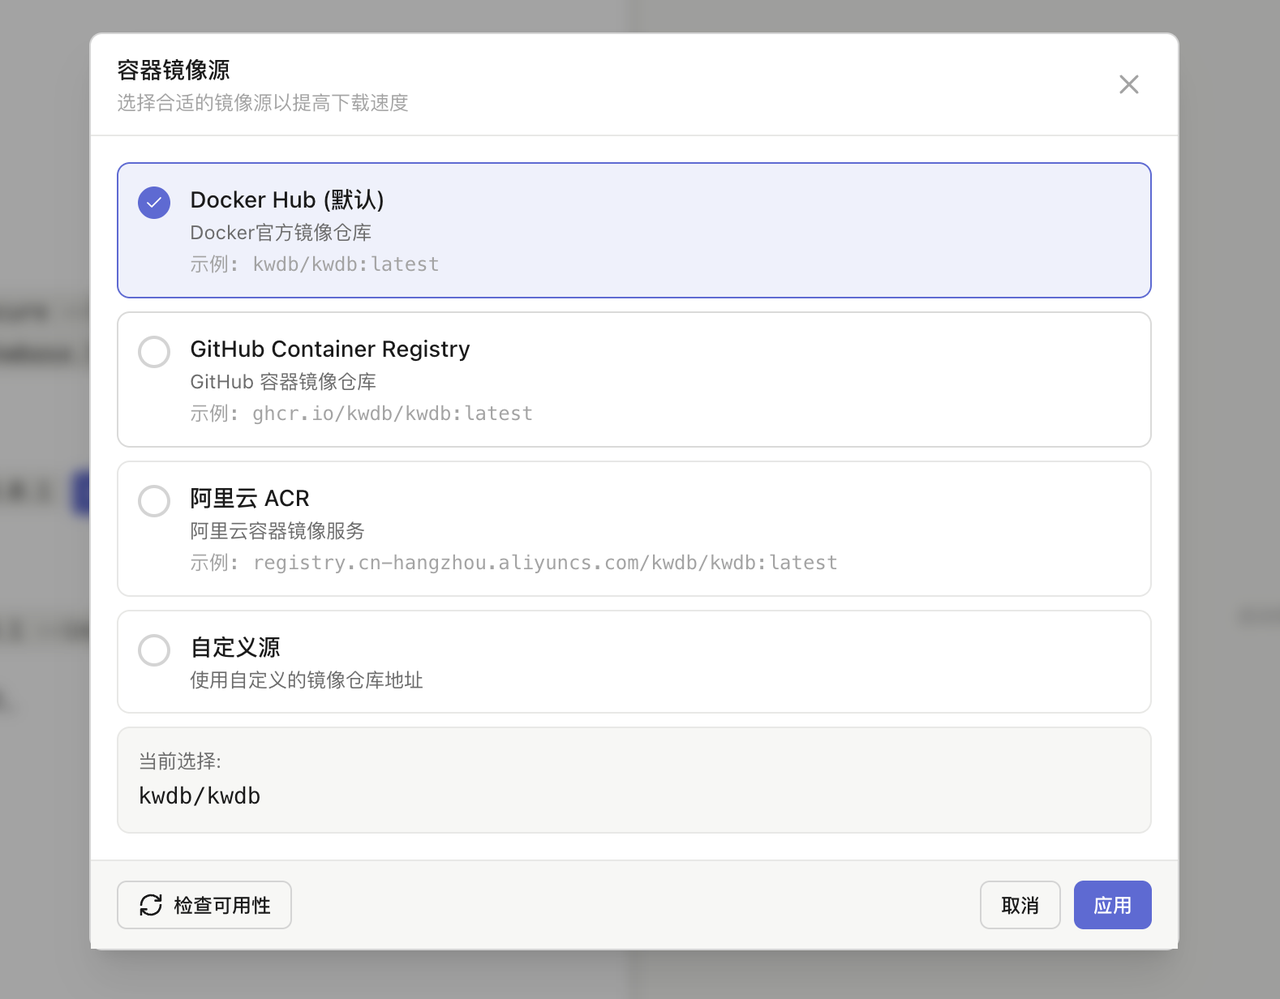The height and width of the screenshot is (999, 1280).
Task: Click the 使用自定义的镜像仓库地址 description
Action: point(306,680)
